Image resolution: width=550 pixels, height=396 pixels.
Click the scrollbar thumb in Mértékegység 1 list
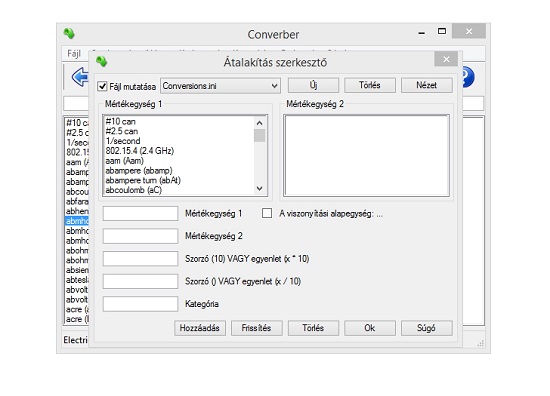(x=260, y=135)
